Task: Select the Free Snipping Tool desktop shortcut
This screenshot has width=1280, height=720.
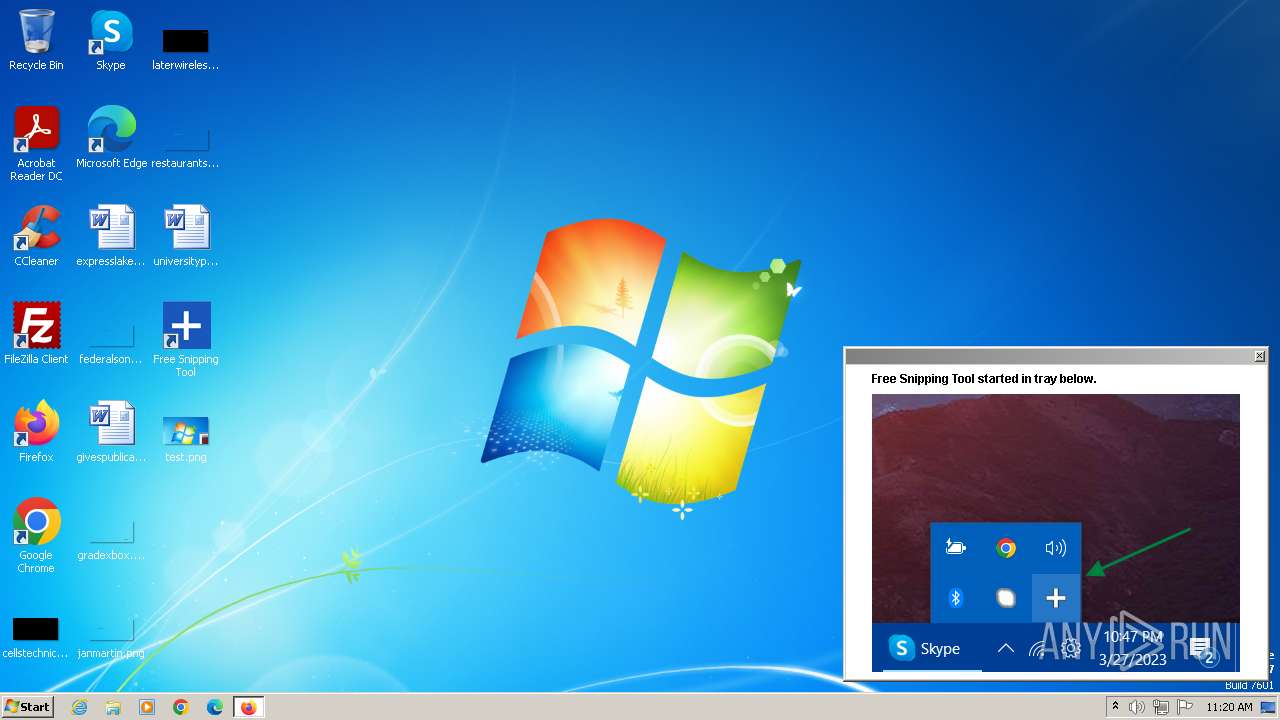Action: [x=186, y=340]
